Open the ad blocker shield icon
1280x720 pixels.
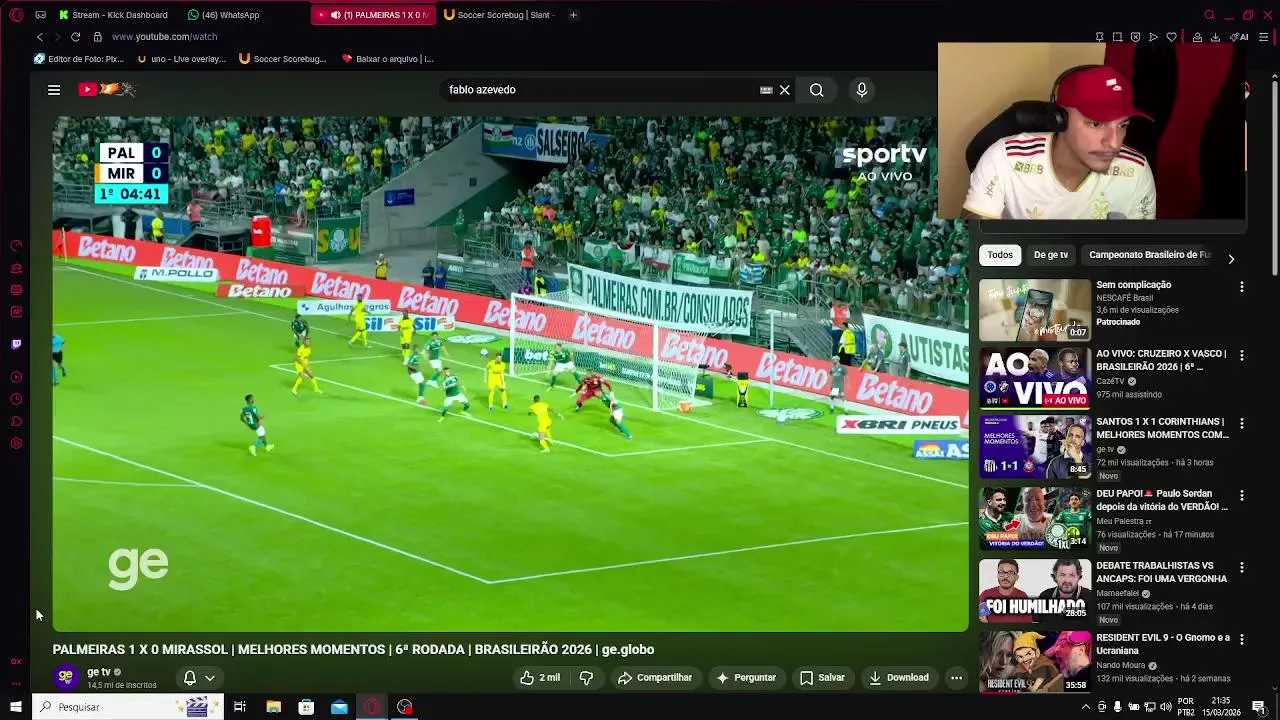pos(1135,37)
